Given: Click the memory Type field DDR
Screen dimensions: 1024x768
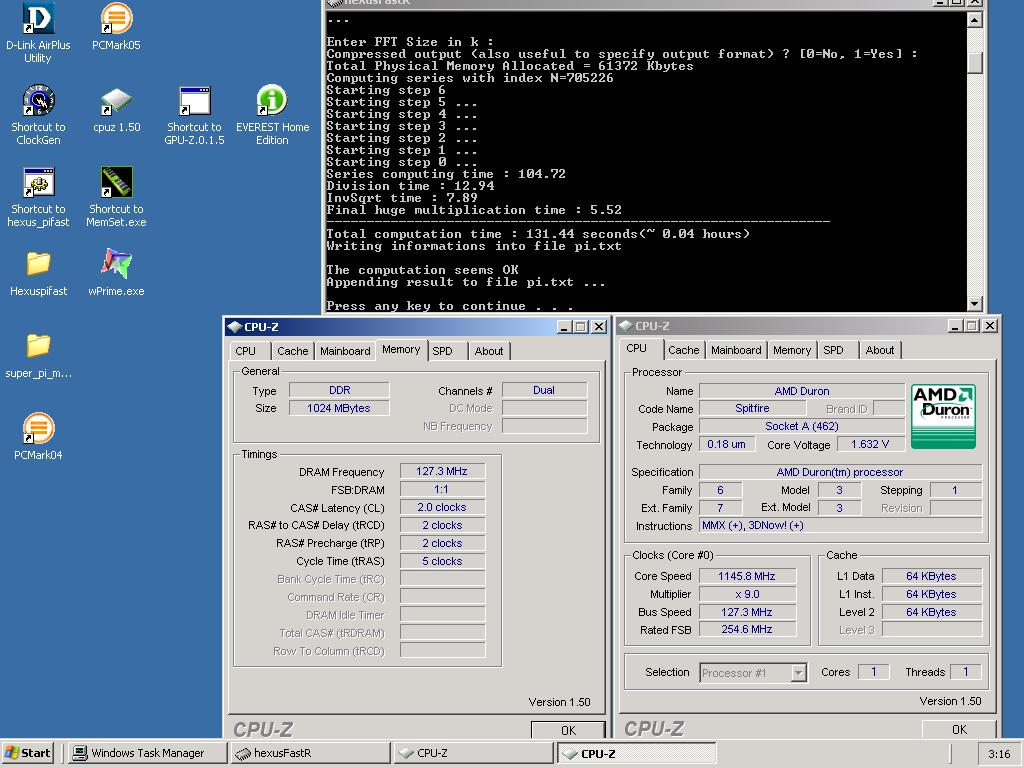Looking at the screenshot, I should coord(339,391).
